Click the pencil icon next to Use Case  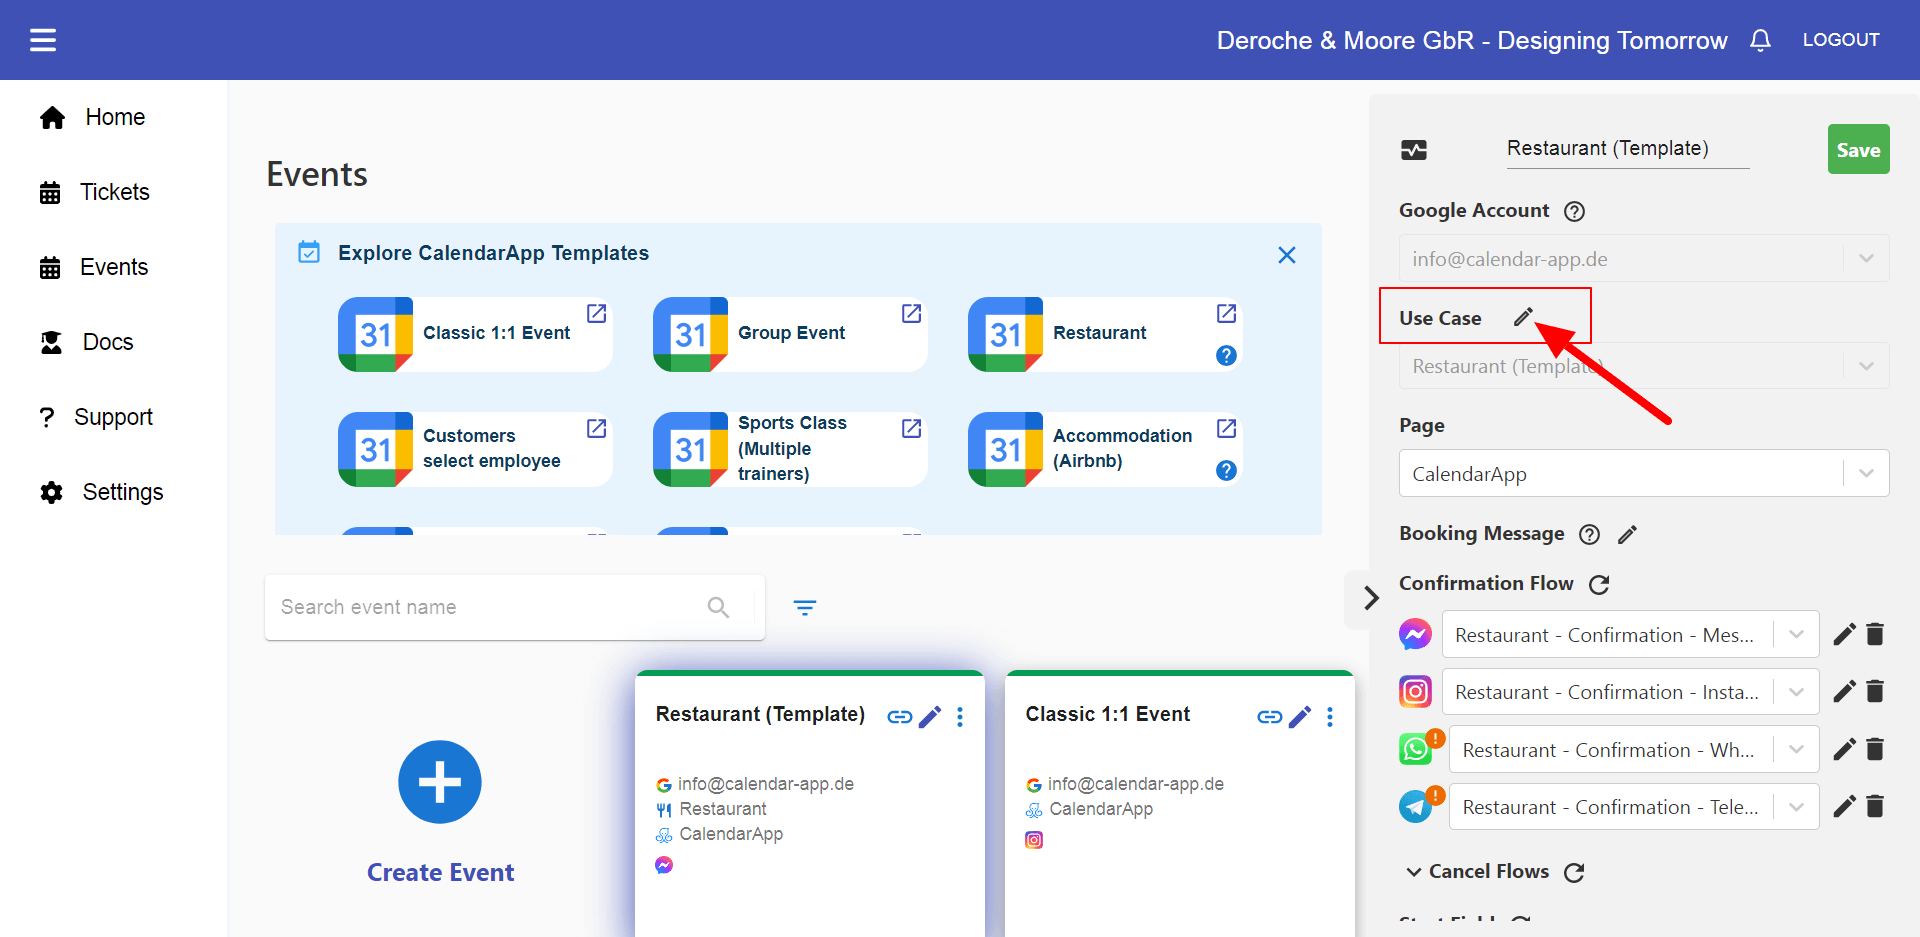[x=1522, y=318]
